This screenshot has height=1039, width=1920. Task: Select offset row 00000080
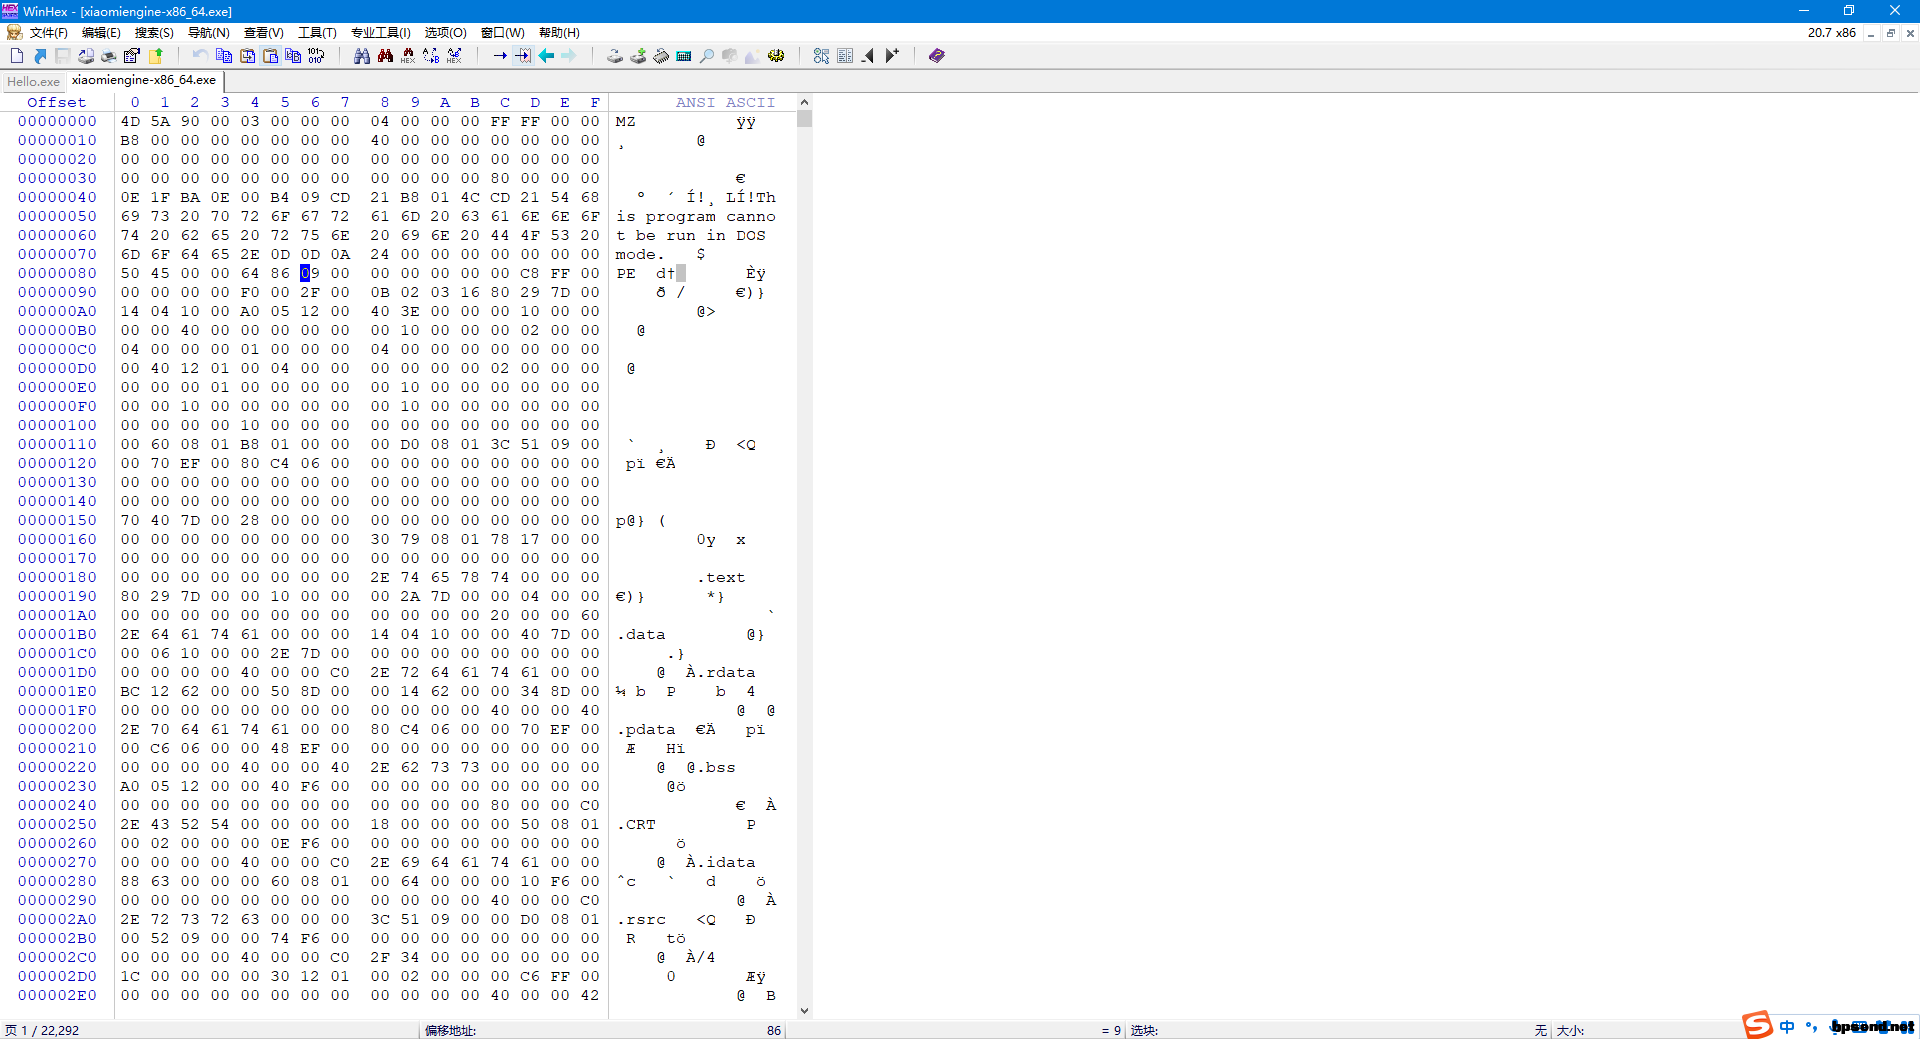click(57, 273)
